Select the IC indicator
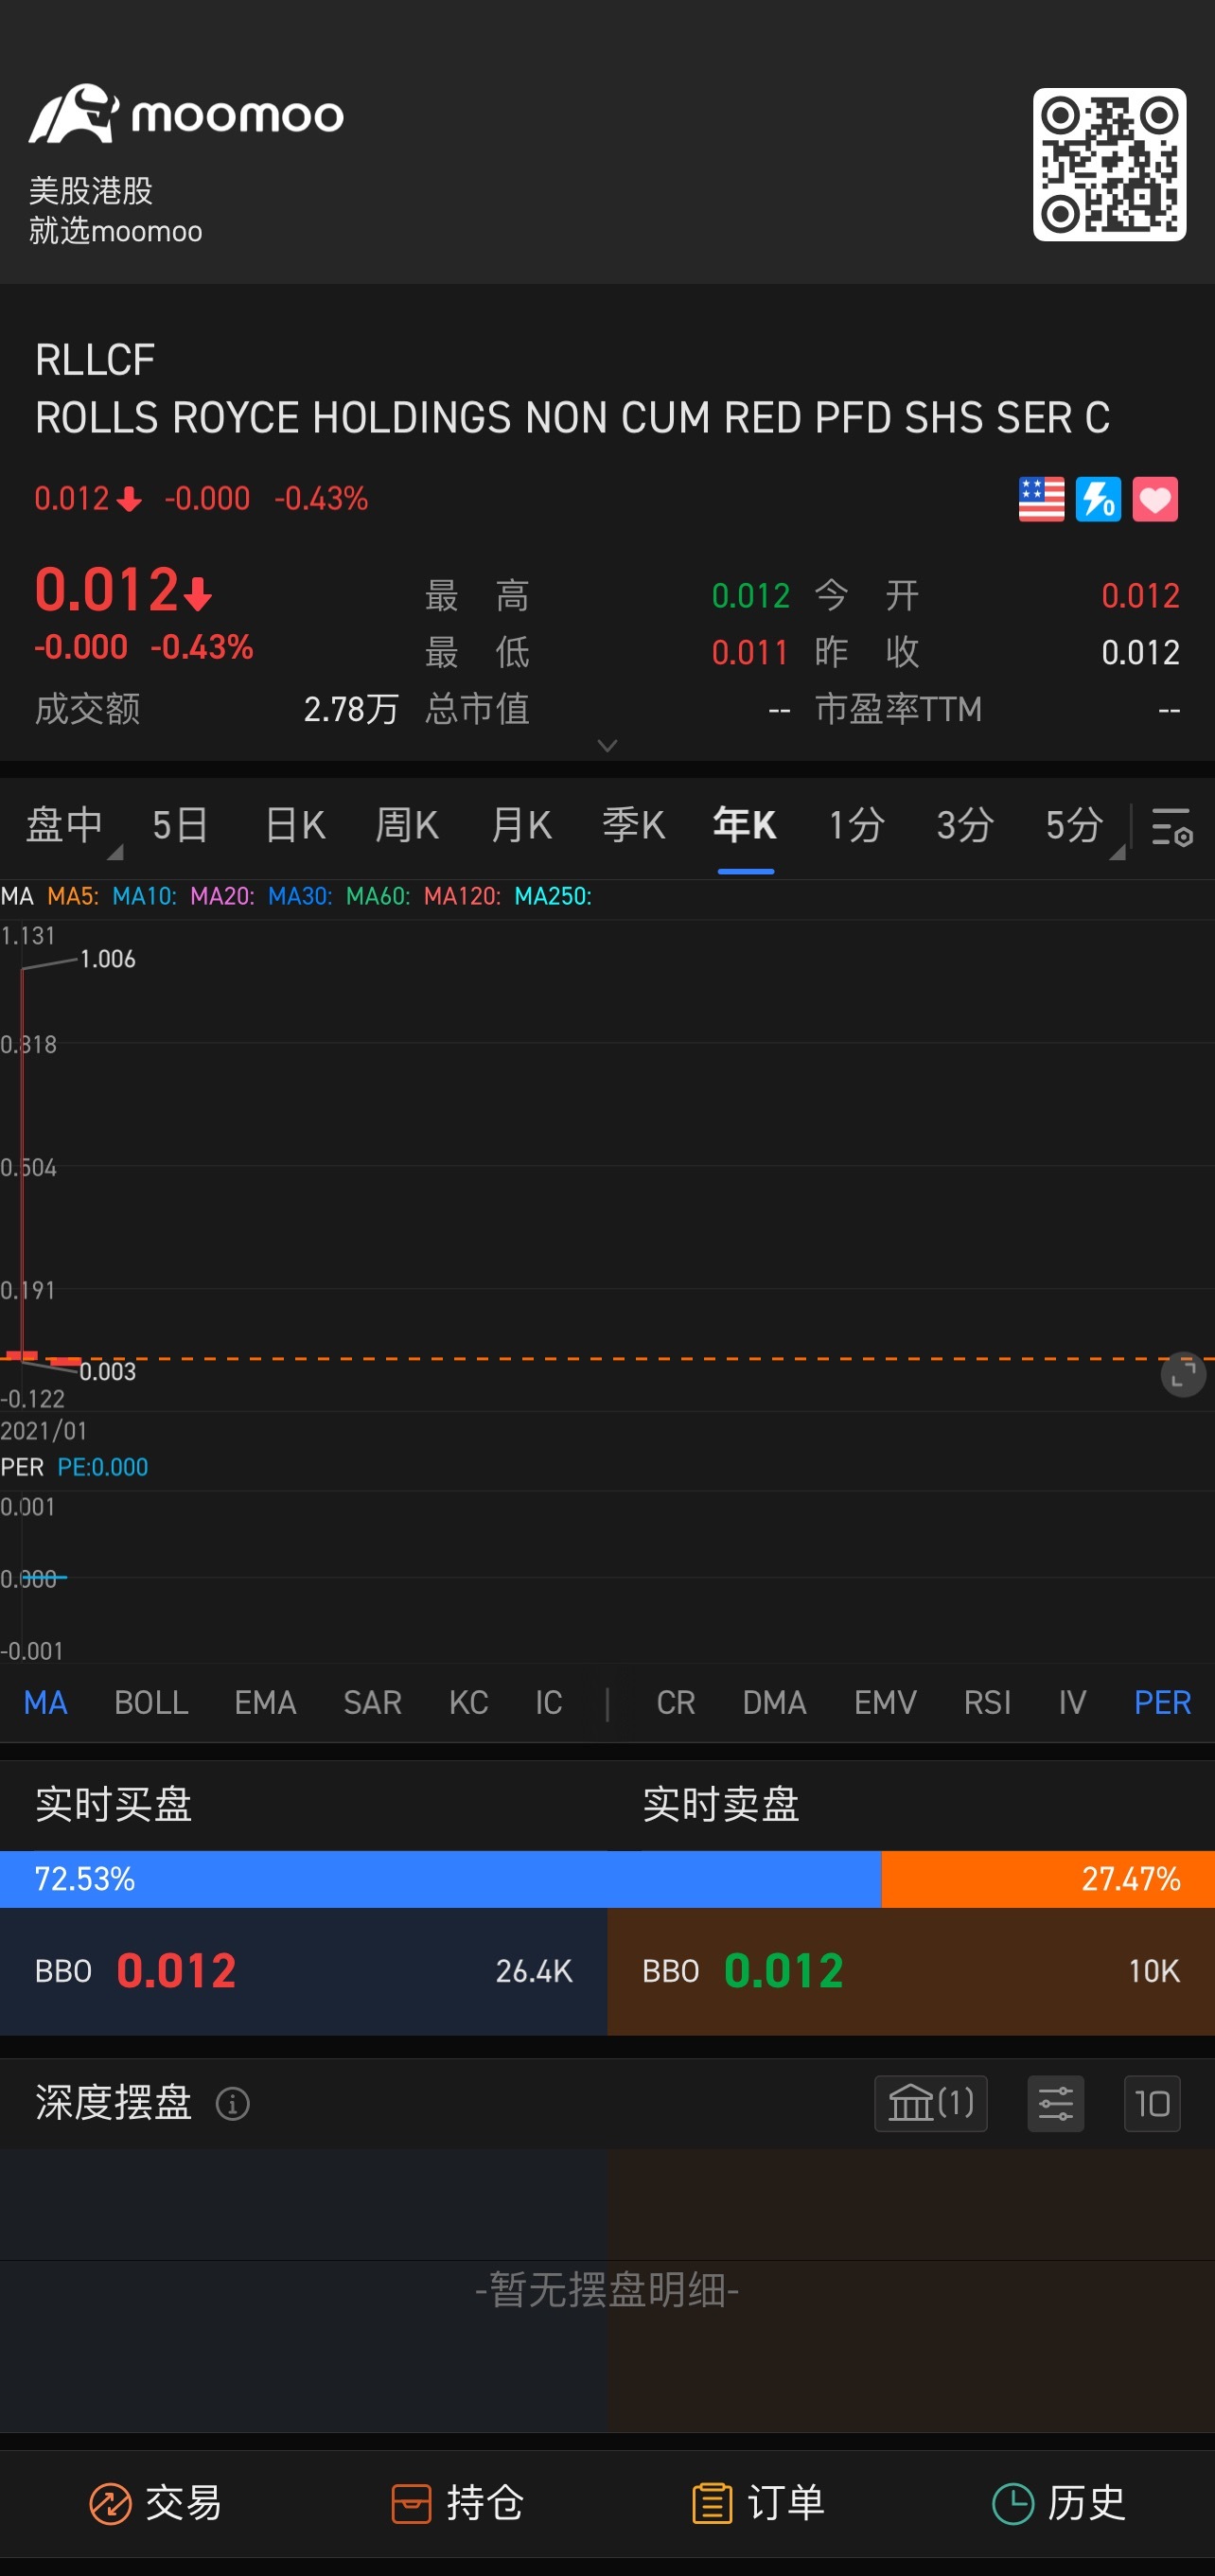Image resolution: width=1215 pixels, height=2576 pixels. pos(548,1702)
